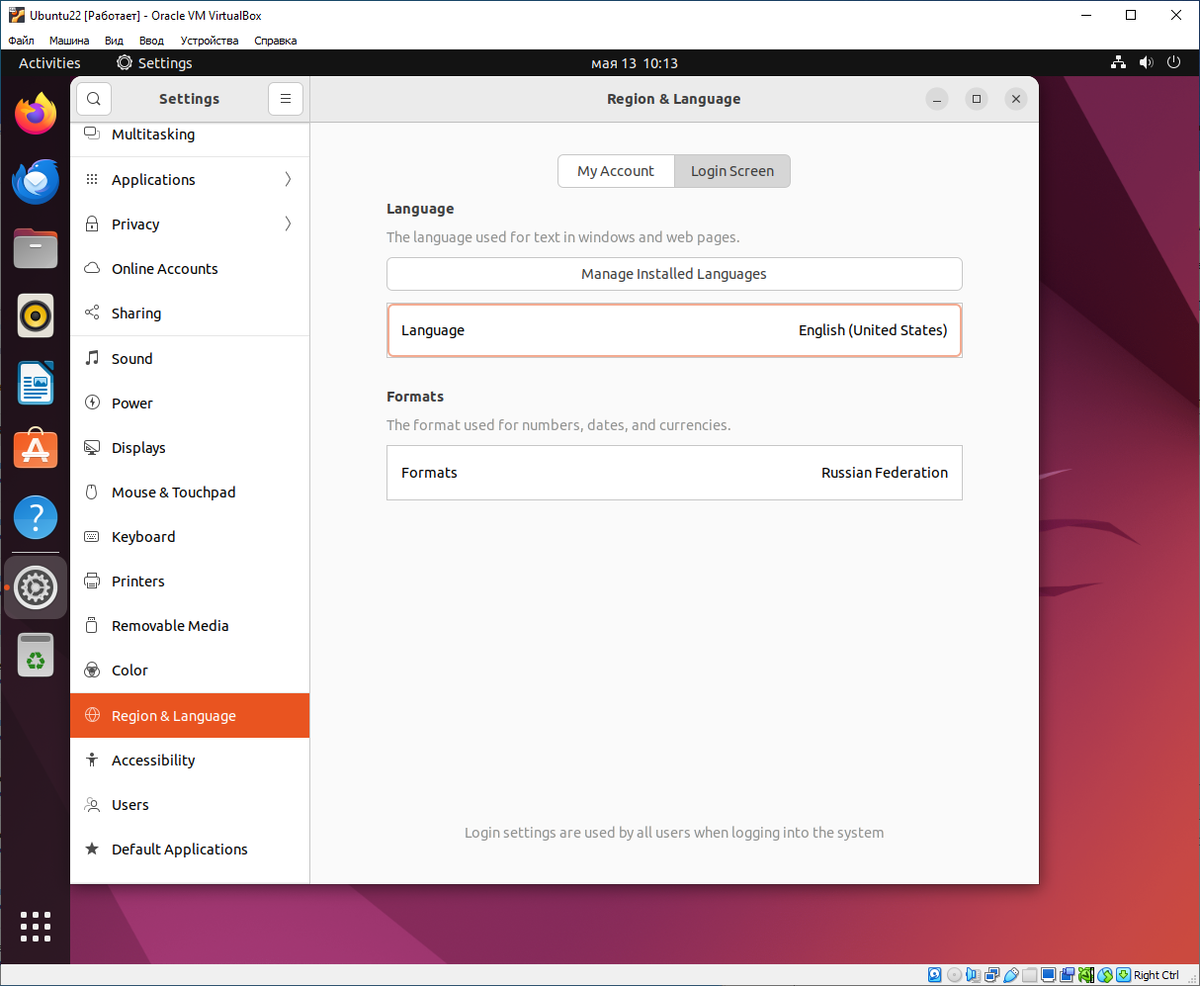Open Power settings panel
The width and height of the screenshot is (1200, 986).
[x=190, y=403]
